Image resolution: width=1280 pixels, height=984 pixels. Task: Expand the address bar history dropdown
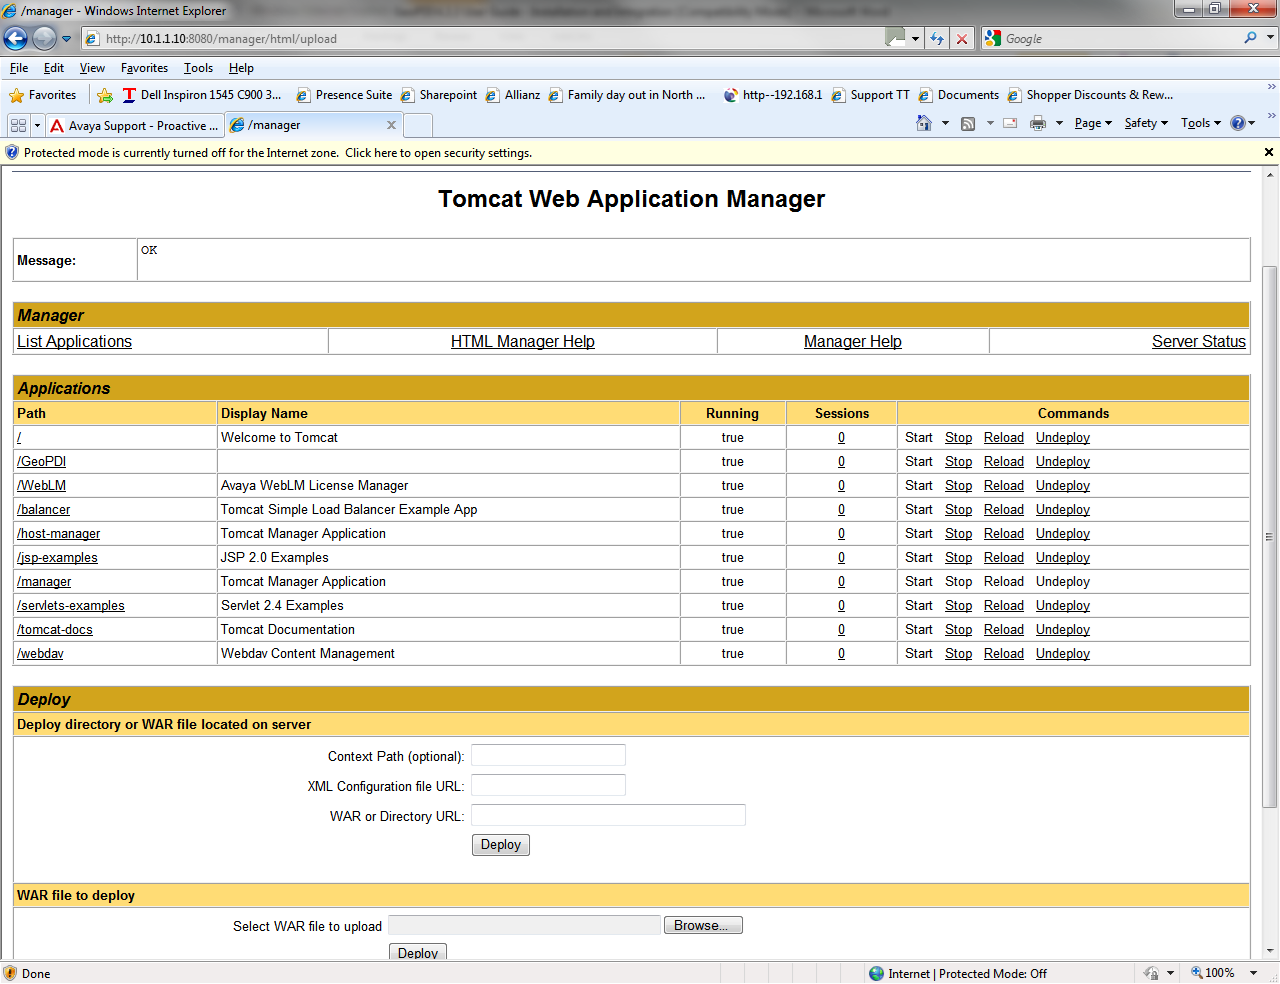click(915, 39)
